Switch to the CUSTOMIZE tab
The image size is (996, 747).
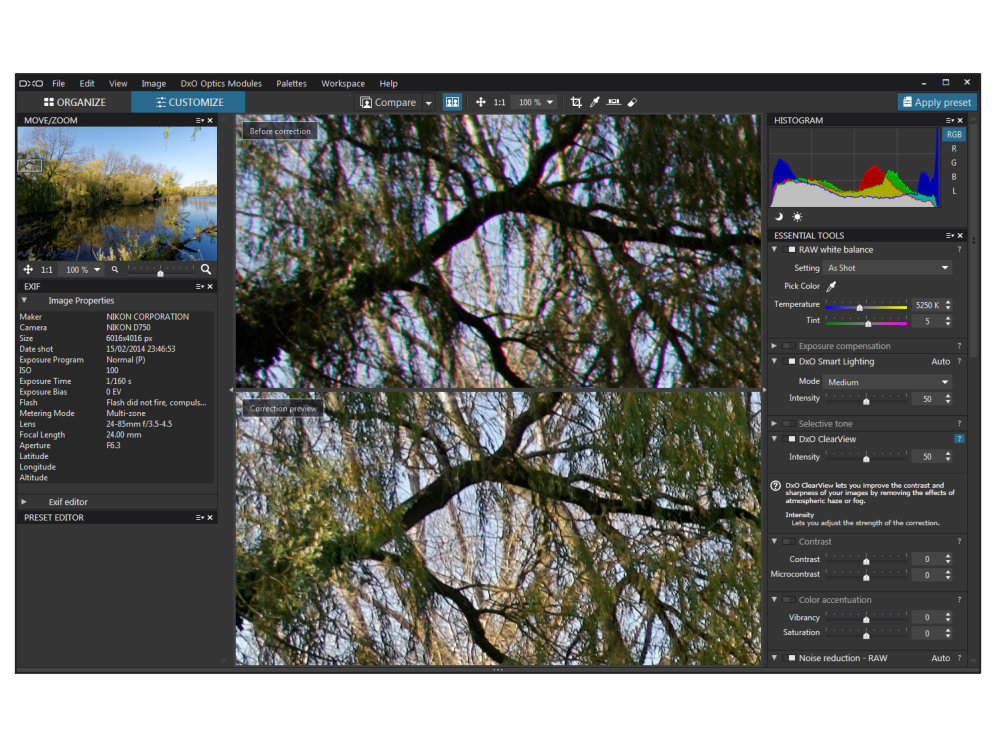tap(189, 102)
